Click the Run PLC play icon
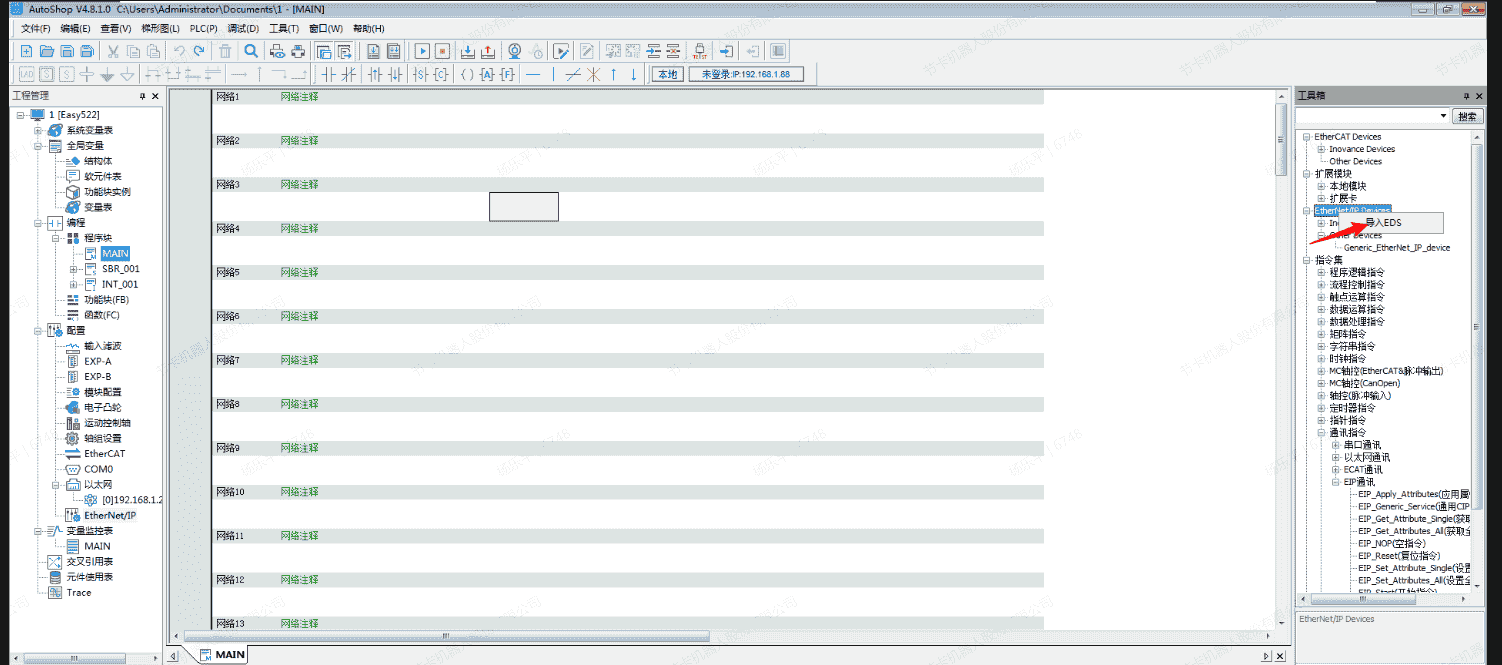The width and height of the screenshot is (1502, 665). click(x=422, y=51)
